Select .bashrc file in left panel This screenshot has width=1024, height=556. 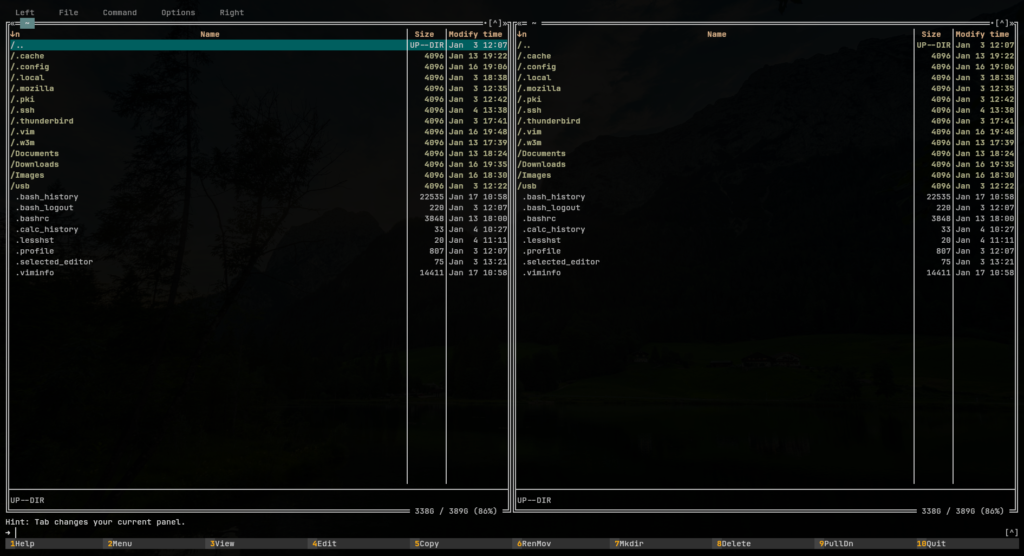click(259, 219)
